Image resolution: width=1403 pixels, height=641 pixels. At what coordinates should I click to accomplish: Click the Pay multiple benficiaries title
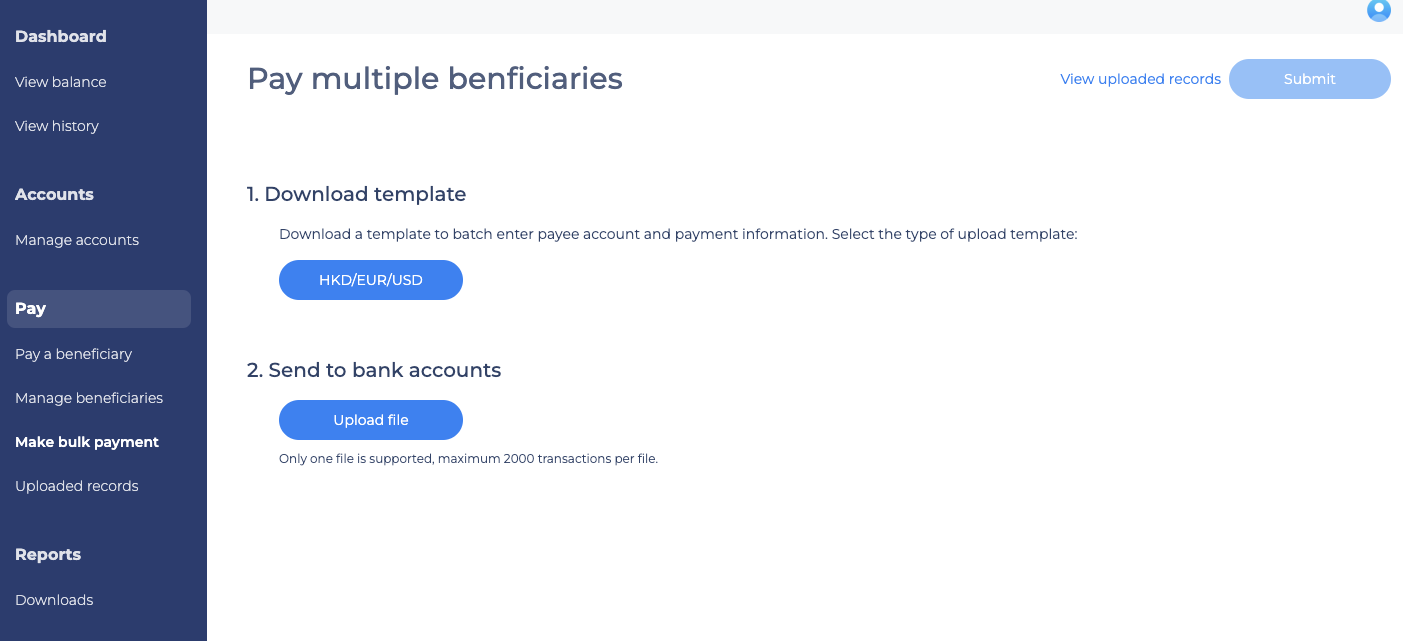pos(435,78)
